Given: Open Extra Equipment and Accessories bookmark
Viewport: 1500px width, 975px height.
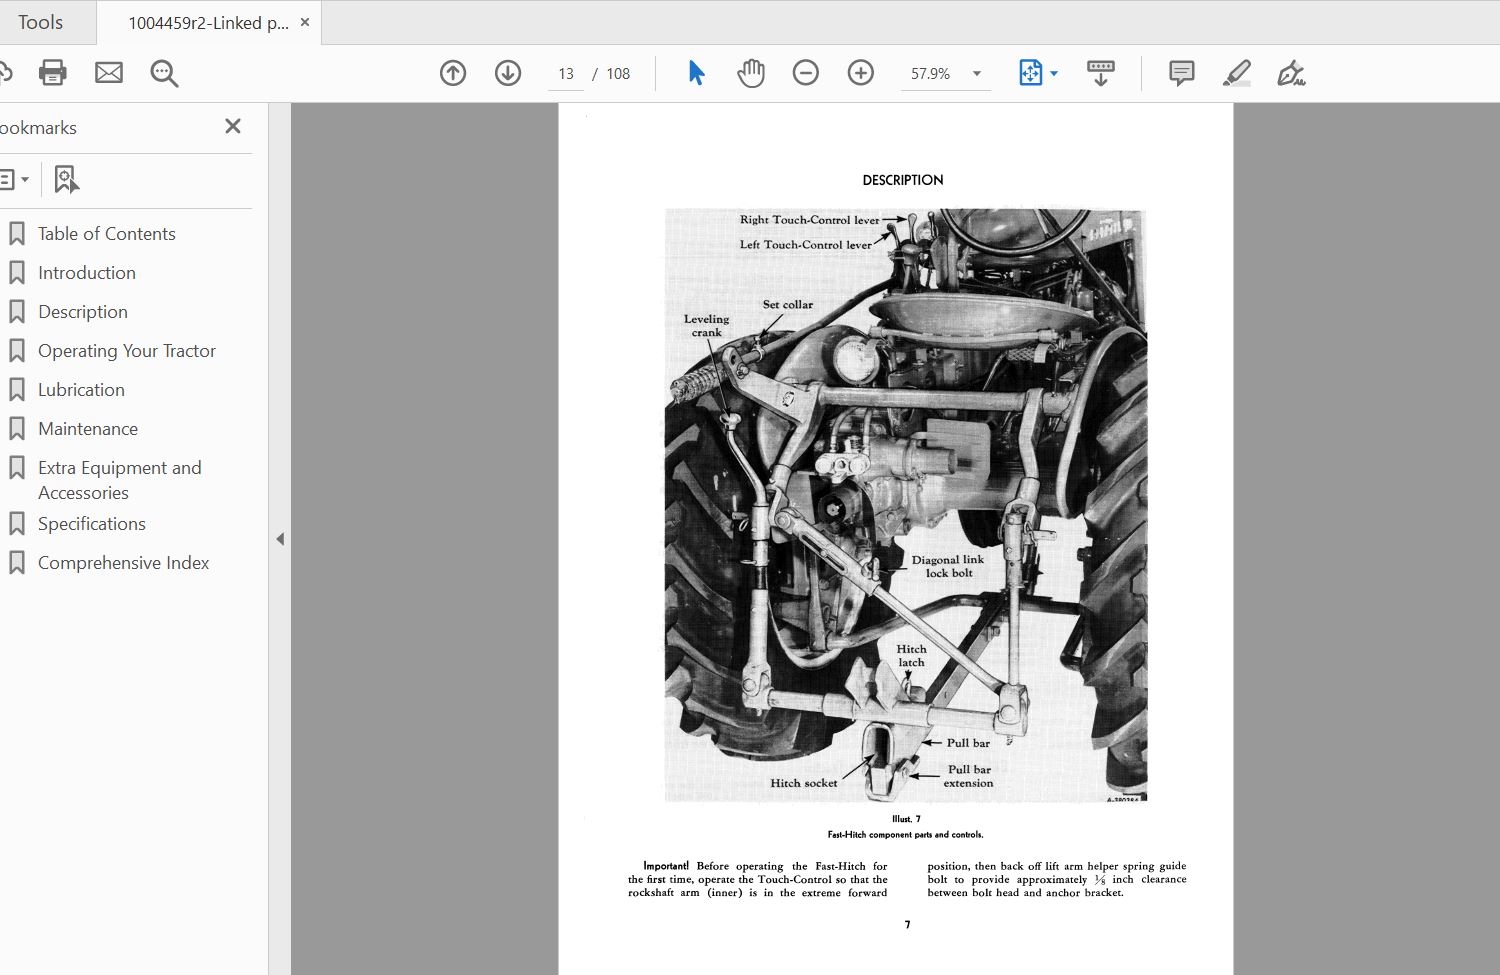Looking at the screenshot, I should tap(120, 480).
